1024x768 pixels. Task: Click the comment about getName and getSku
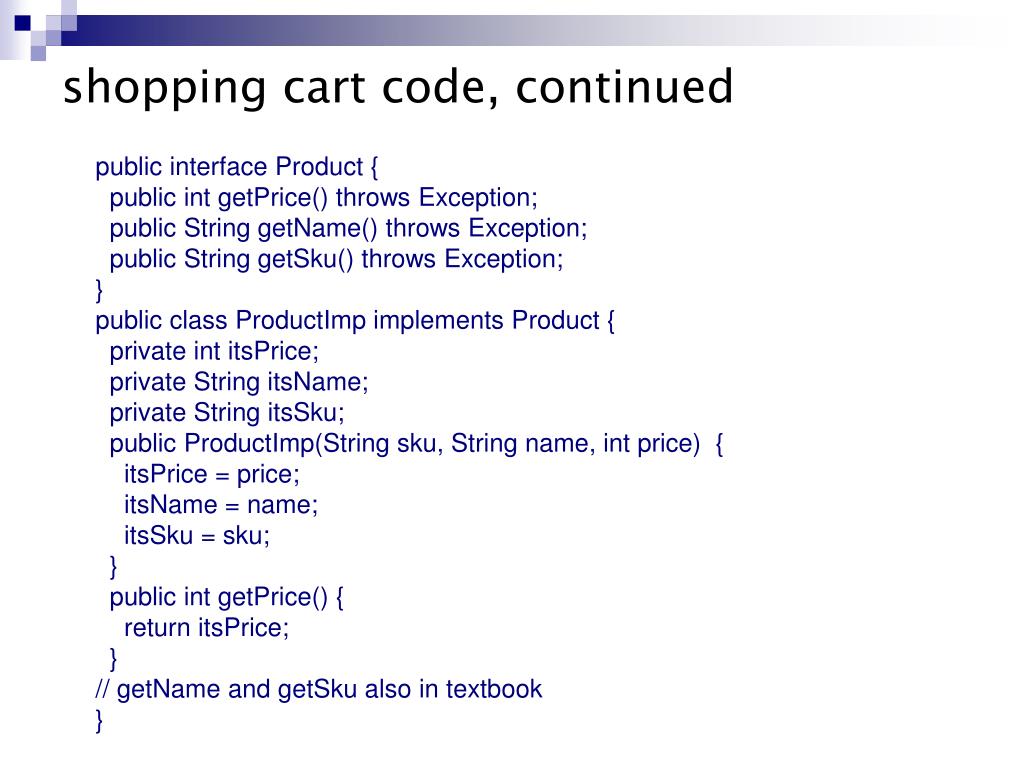(x=319, y=690)
